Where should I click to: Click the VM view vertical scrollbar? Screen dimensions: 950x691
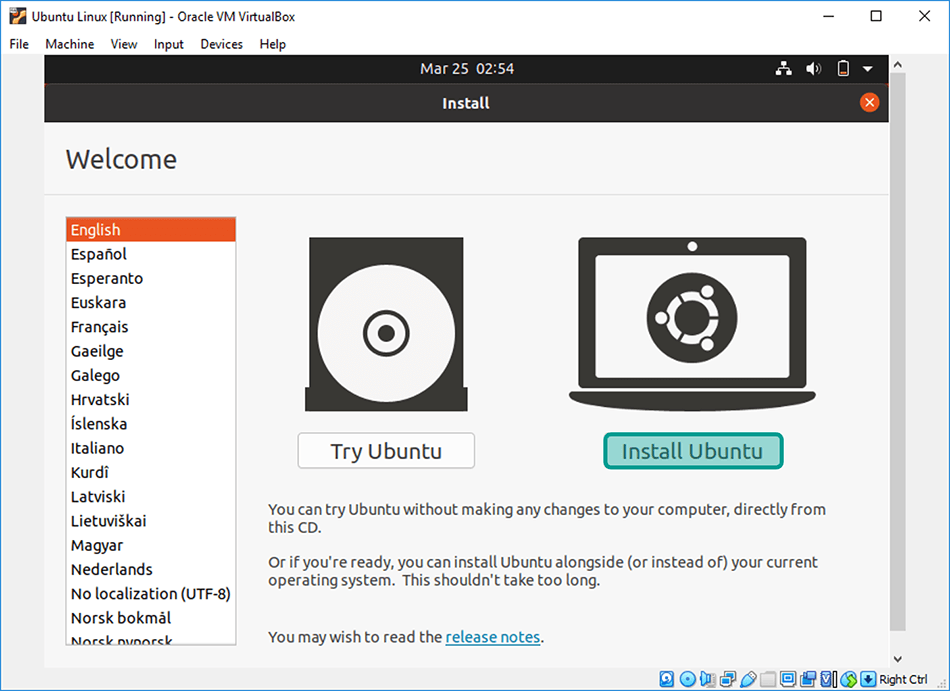point(898,351)
